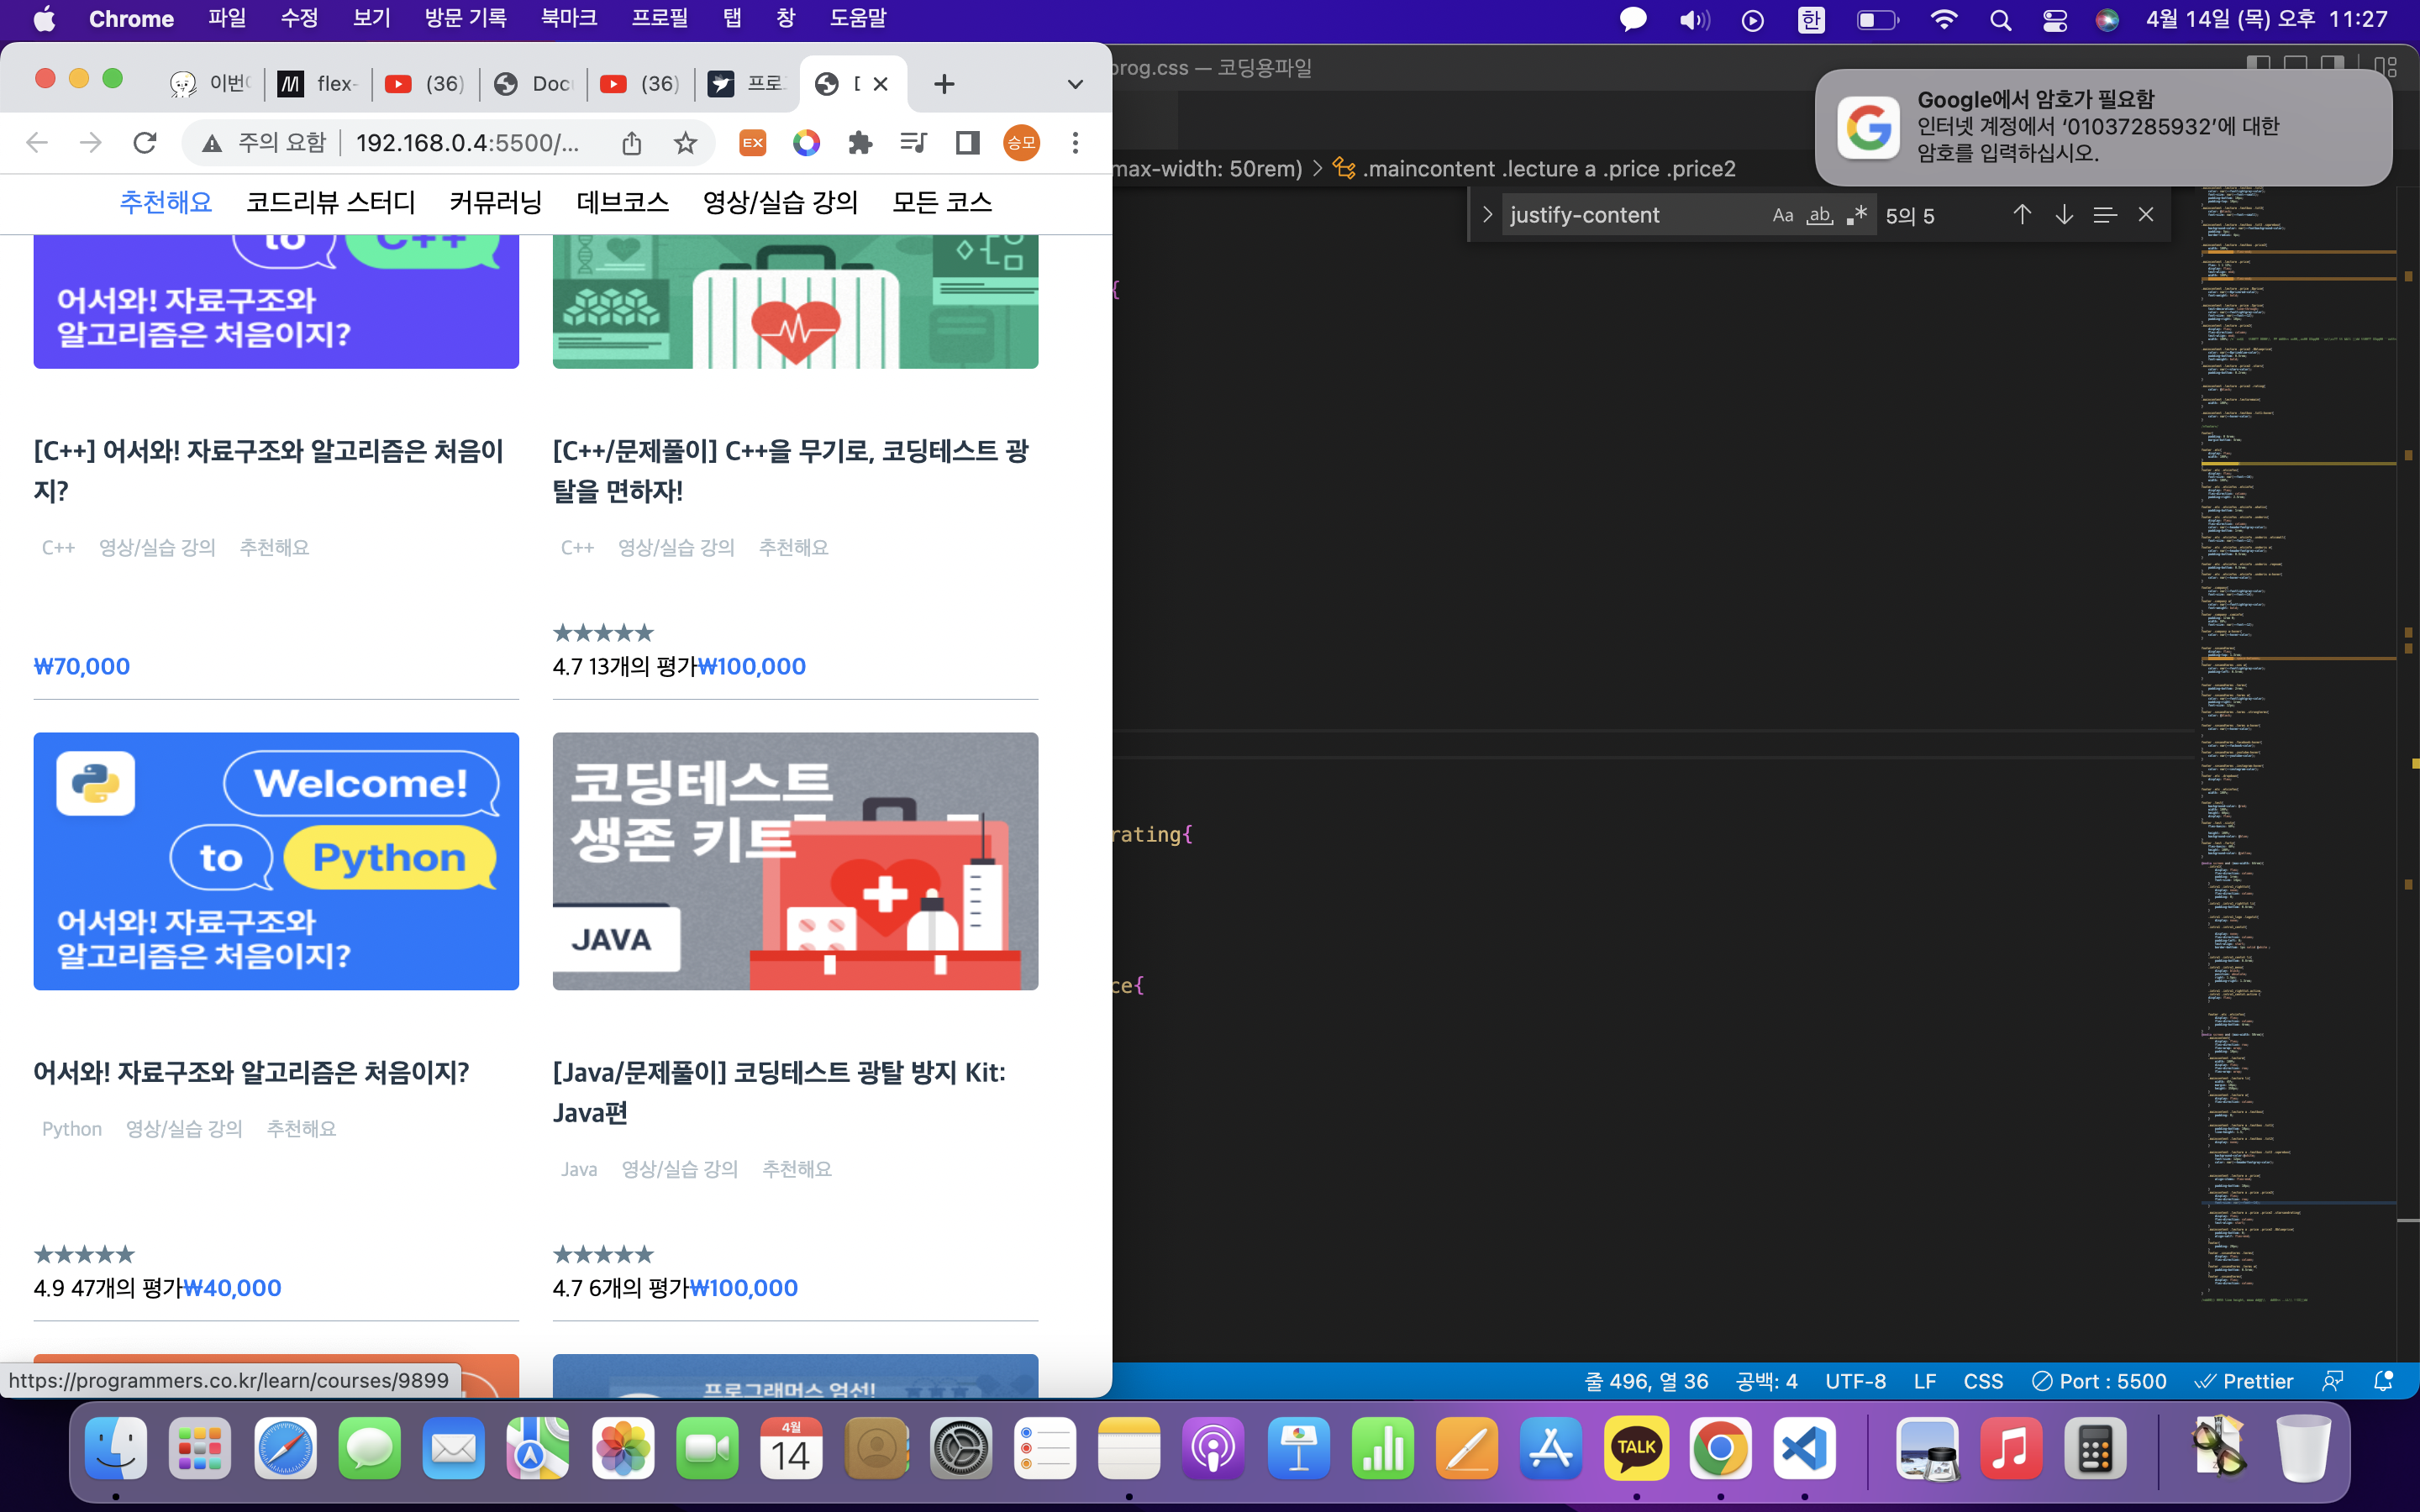Click the Port : 5500 Live Server button
Image resolution: width=2420 pixels, height=1512 pixels.
tap(2099, 1381)
